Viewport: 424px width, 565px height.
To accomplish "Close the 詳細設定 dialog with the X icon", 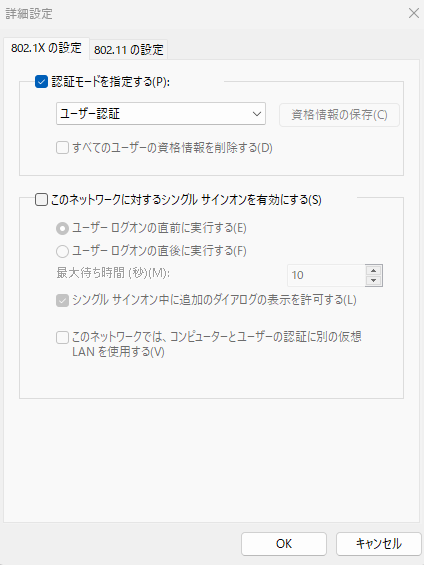I will [414, 13].
